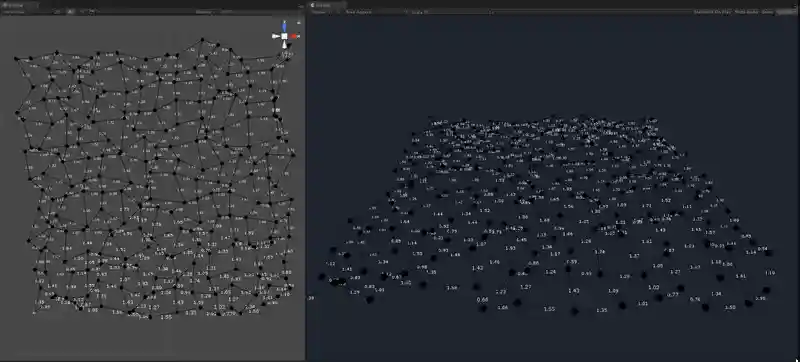Click the red X axis cone of the orientation gizmo

point(293,36)
